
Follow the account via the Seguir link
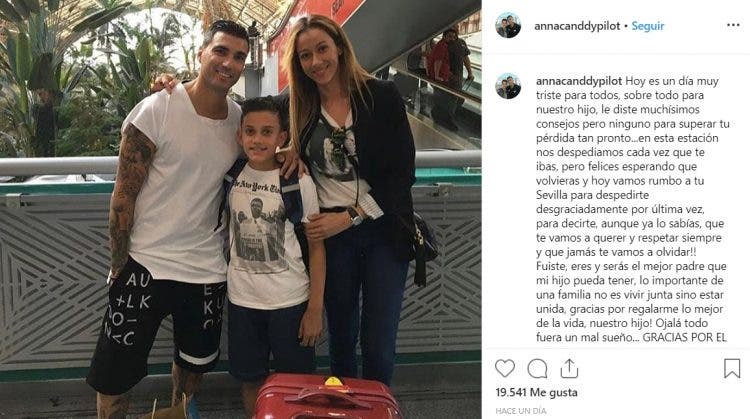click(x=648, y=26)
